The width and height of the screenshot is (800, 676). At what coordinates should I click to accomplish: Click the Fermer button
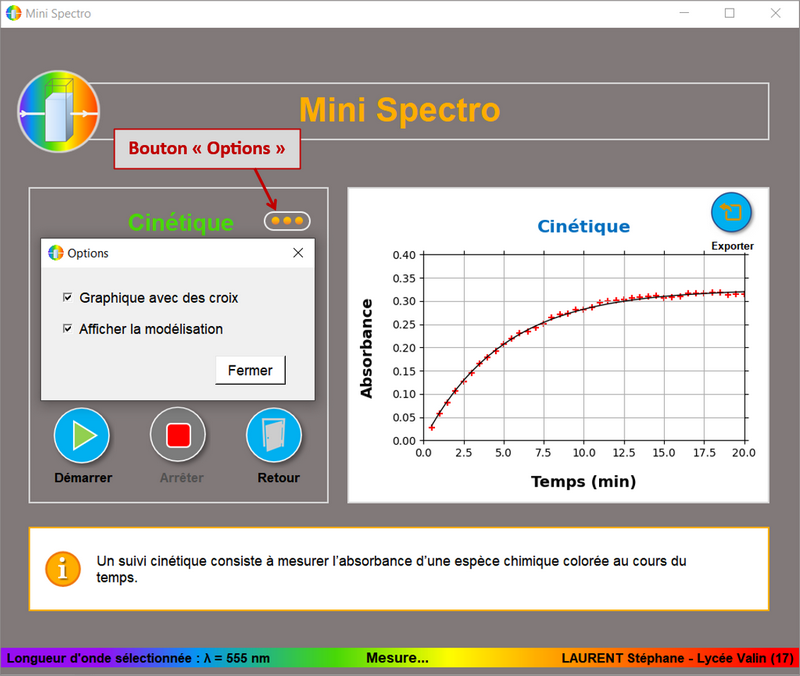click(250, 370)
